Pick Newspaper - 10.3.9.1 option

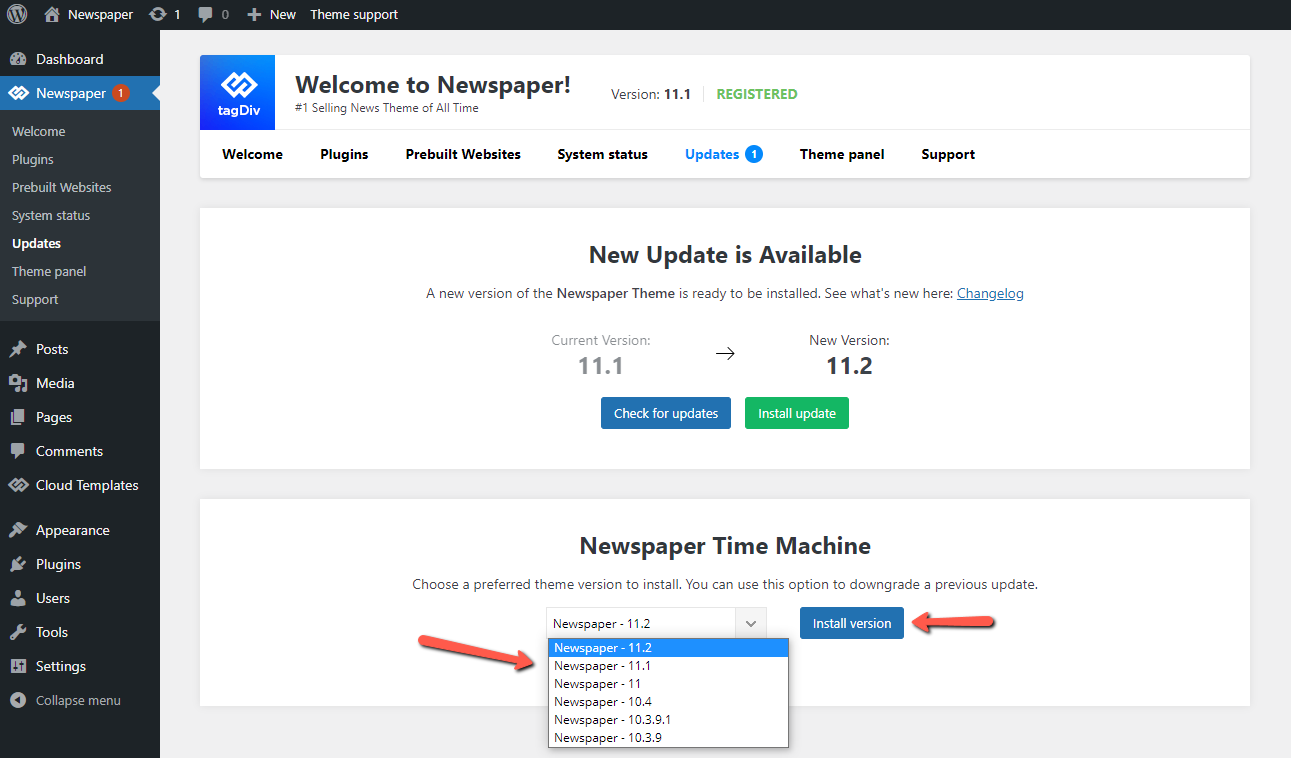click(x=668, y=720)
